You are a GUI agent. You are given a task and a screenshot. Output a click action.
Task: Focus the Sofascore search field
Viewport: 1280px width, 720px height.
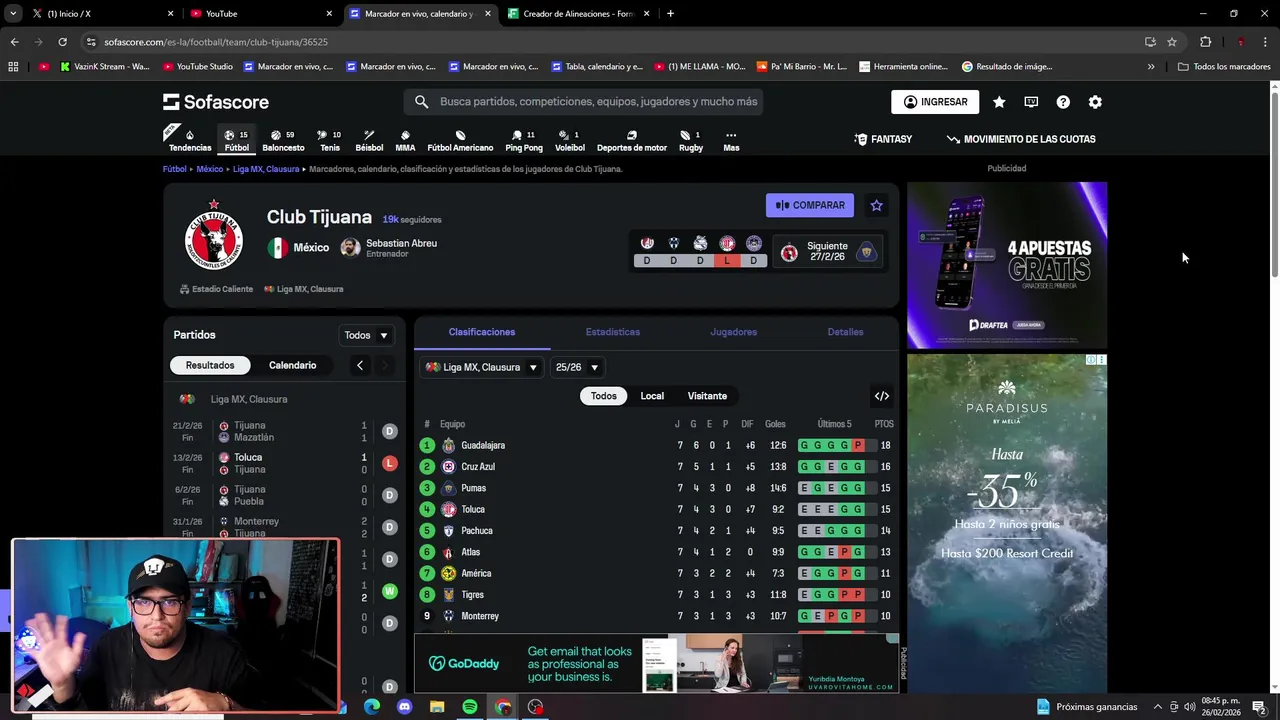[x=584, y=102]
